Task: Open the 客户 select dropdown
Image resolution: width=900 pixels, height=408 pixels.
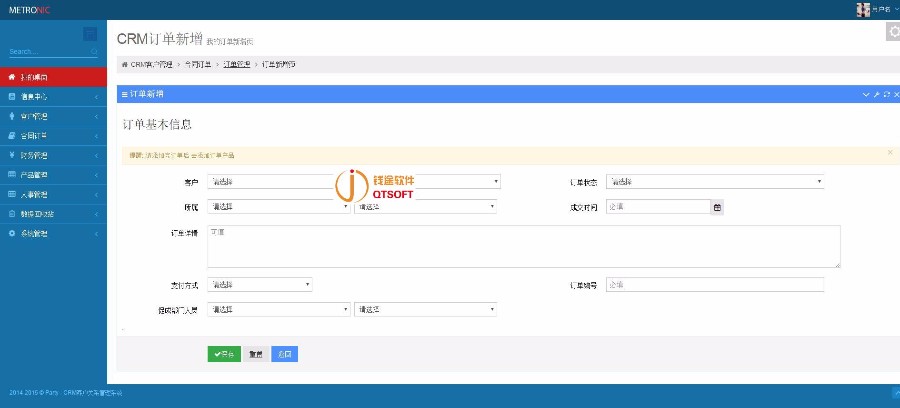Action: click(354, 182)
